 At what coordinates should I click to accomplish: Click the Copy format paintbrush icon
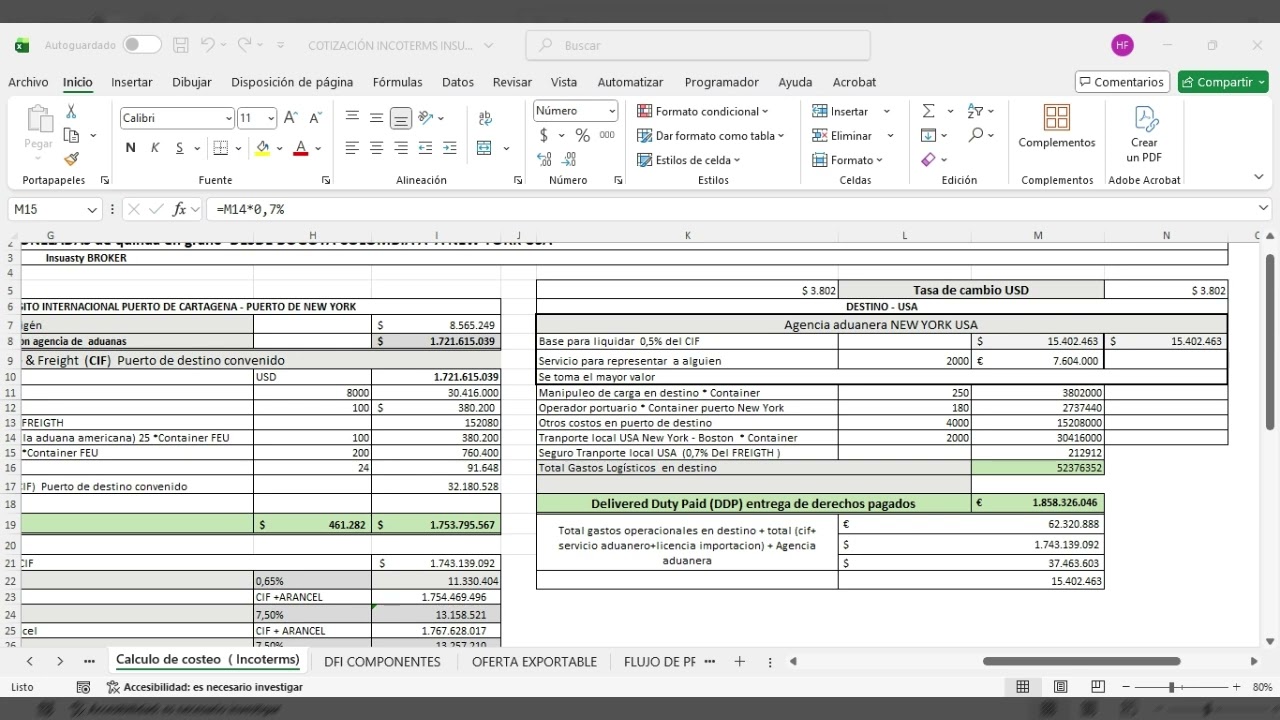click(71, 159)
